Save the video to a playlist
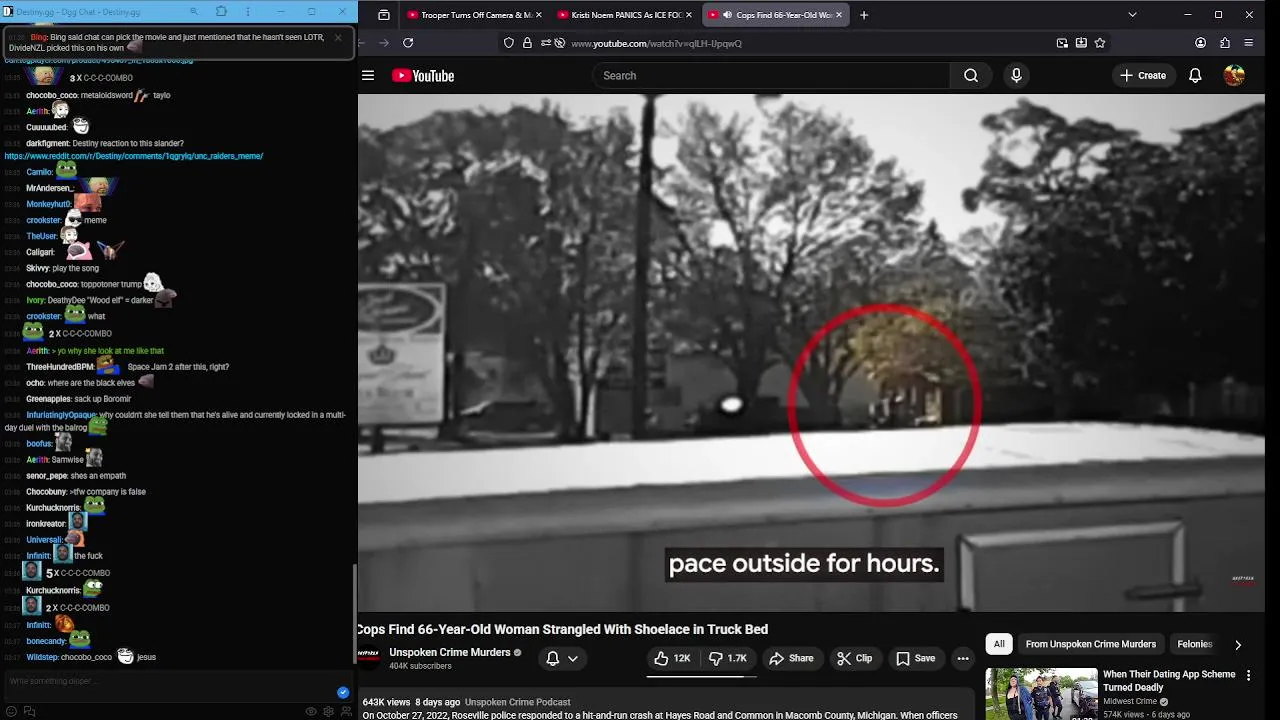The height and width of the screenshot is (720, 1280). [916, 658]
